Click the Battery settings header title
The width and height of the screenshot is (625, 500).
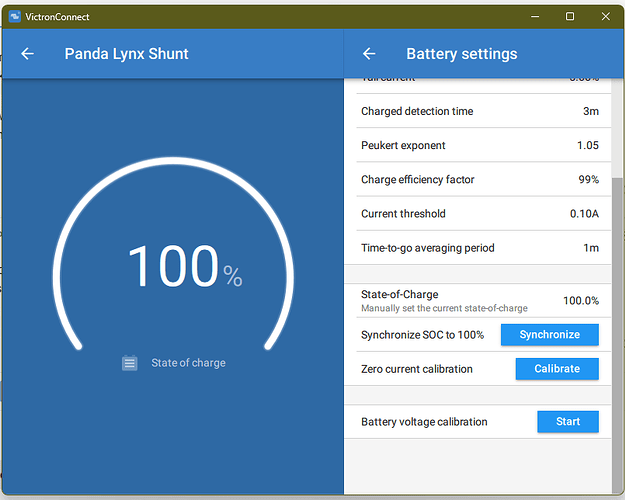tap(461, 54)
